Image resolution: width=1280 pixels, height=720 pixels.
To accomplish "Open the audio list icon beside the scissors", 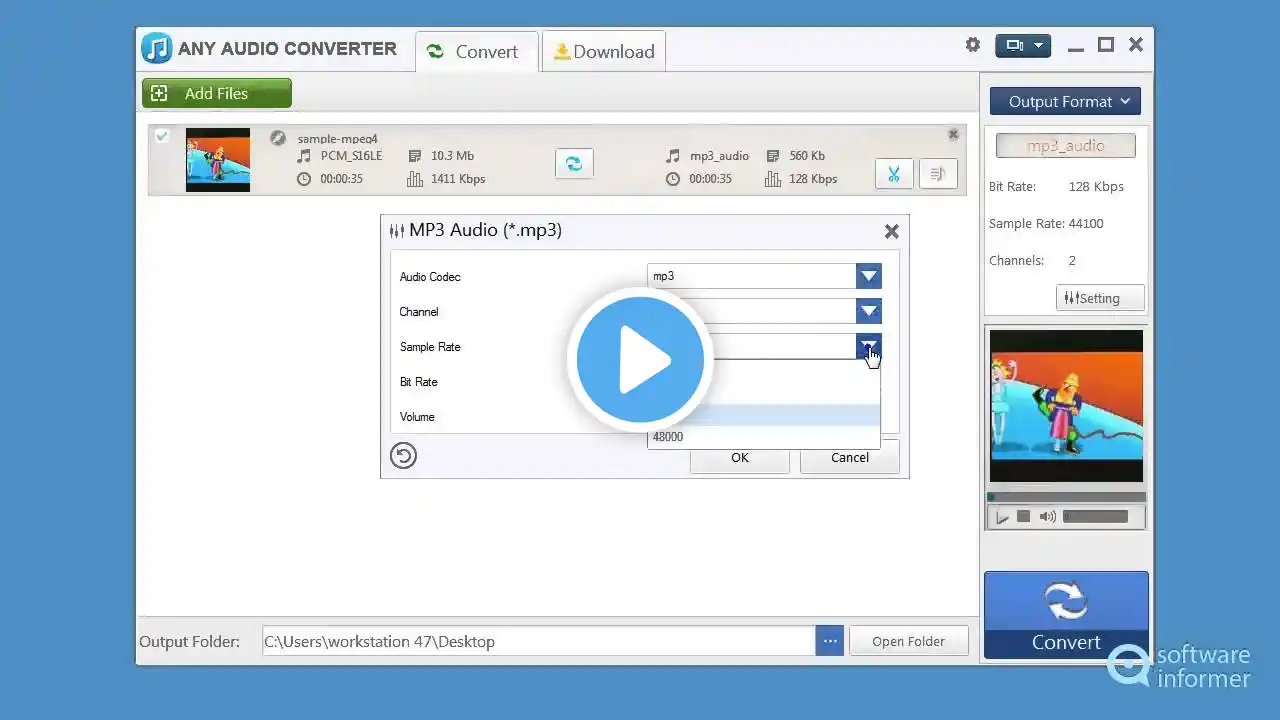I will click(x=938, y=174).
